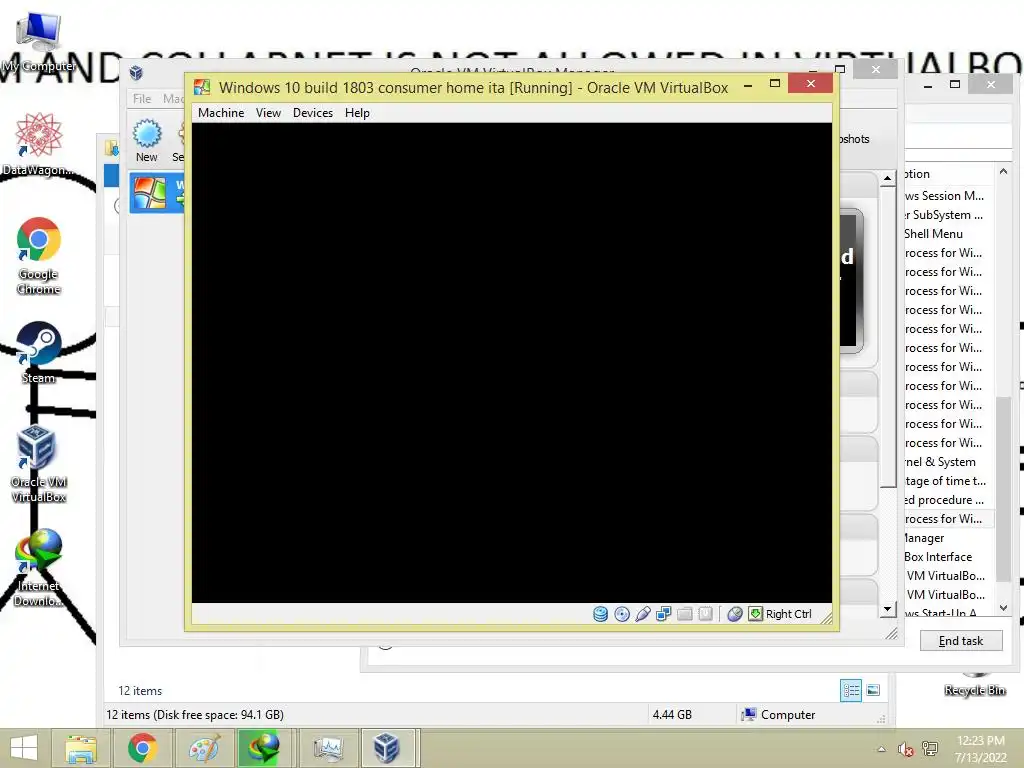
Task: Click VirtualBox Manager details scroll-down arrow
Action: click(x=888, y=609)
